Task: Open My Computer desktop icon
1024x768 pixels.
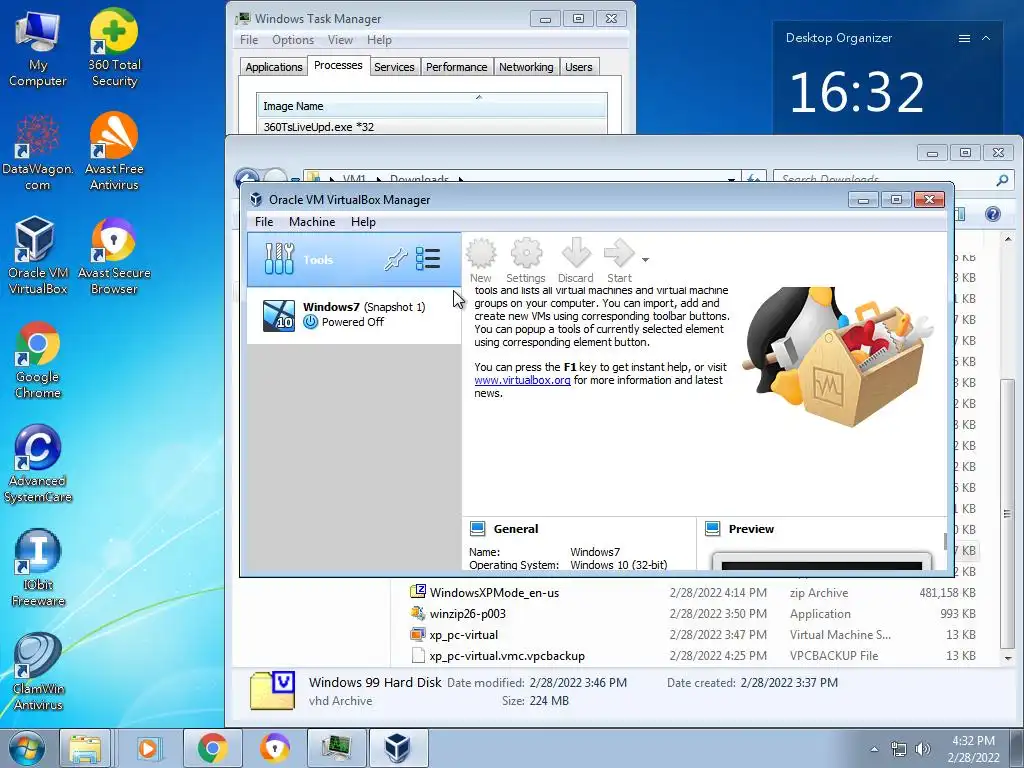Action: pos(37,49)
